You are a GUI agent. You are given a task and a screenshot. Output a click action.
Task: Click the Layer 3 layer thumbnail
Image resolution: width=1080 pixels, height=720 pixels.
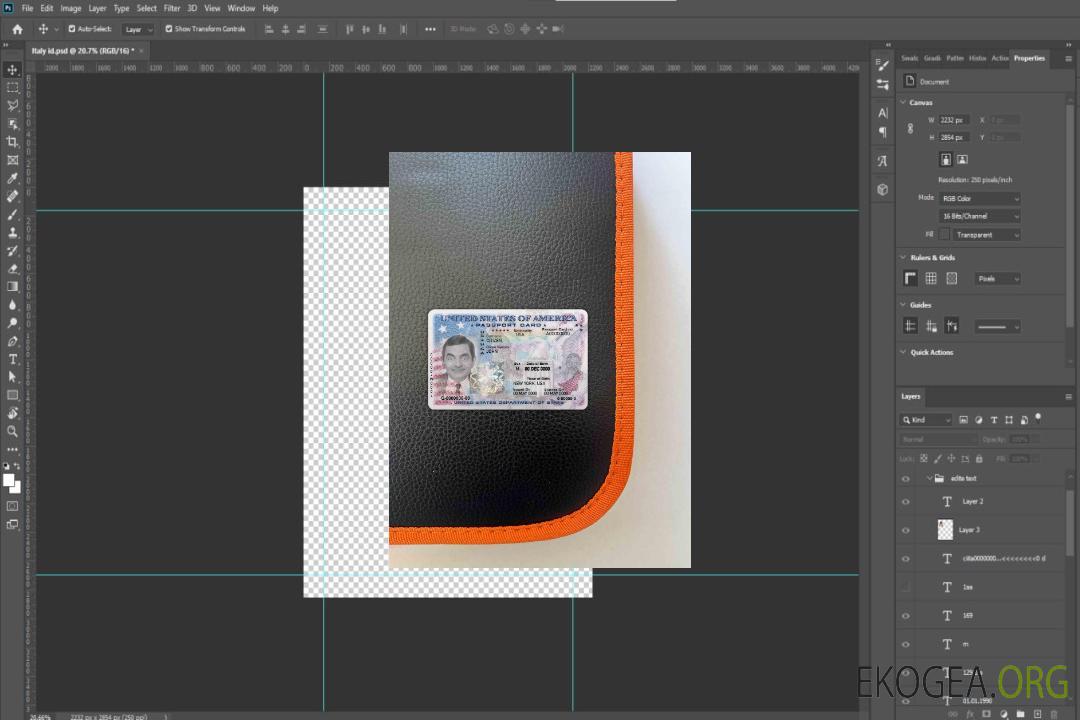[946, 530]
